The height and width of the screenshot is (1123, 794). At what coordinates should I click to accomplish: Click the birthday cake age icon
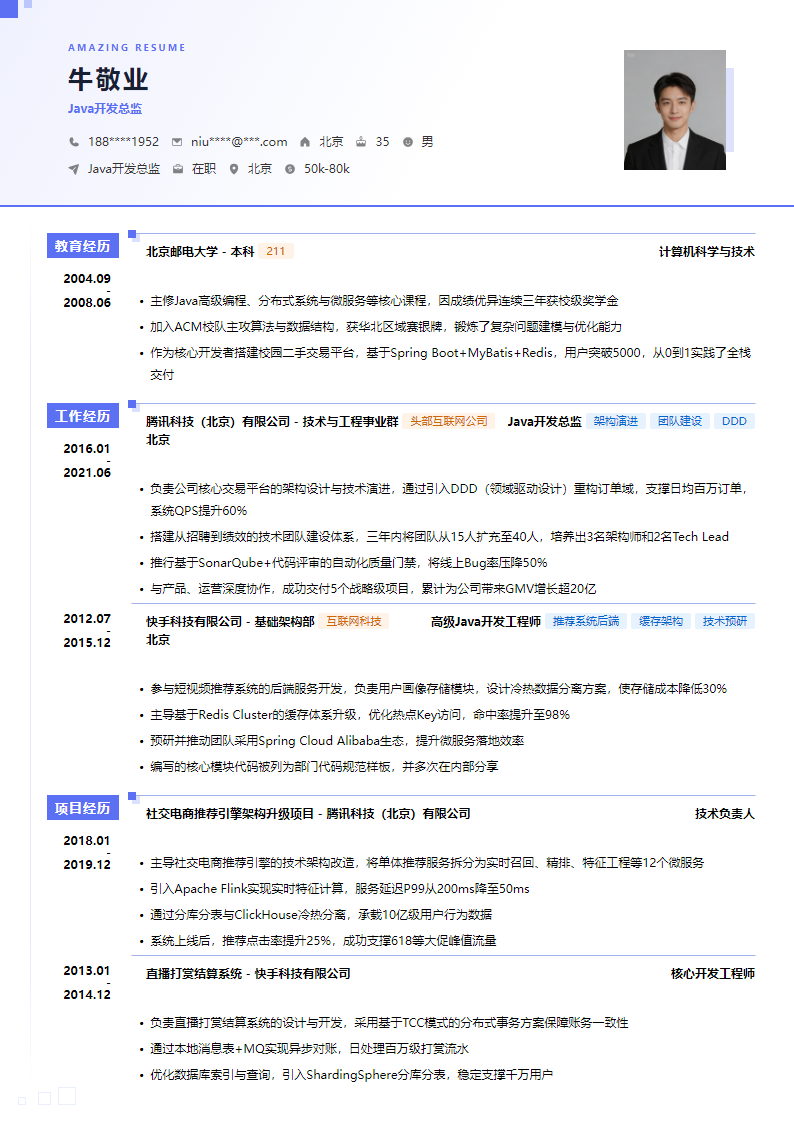click(361, 142)
